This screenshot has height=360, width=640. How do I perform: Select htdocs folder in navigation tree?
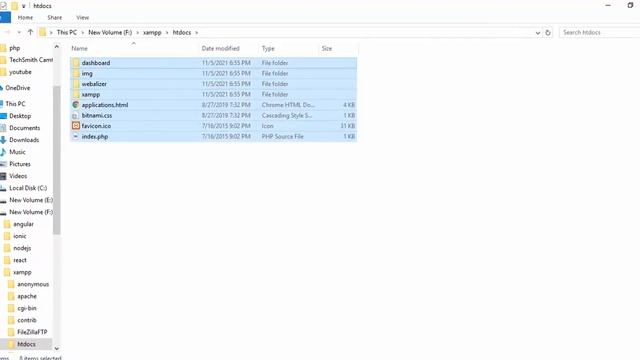[26, 344]
